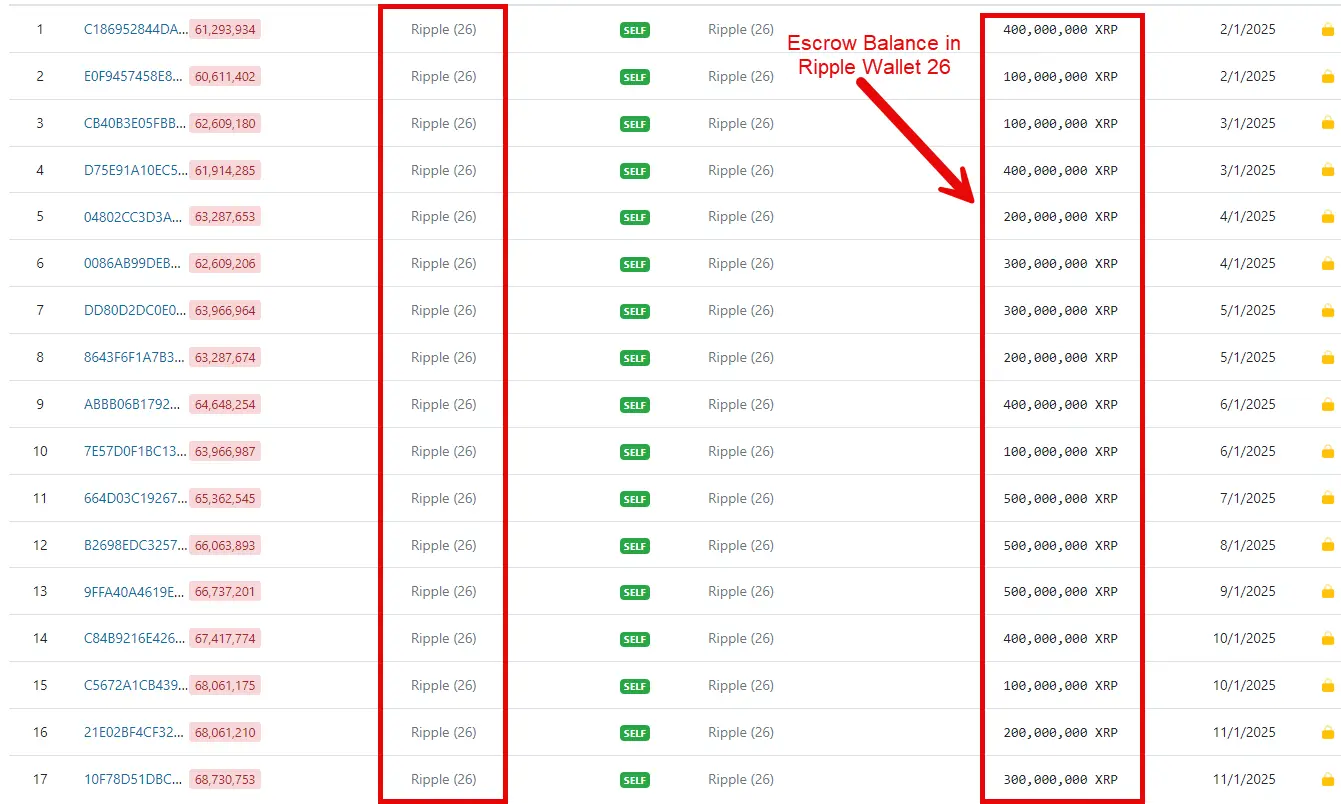Click the lock icon in the 21E02BF4CF32 row
The image size is (1341, 804).
1328,733
